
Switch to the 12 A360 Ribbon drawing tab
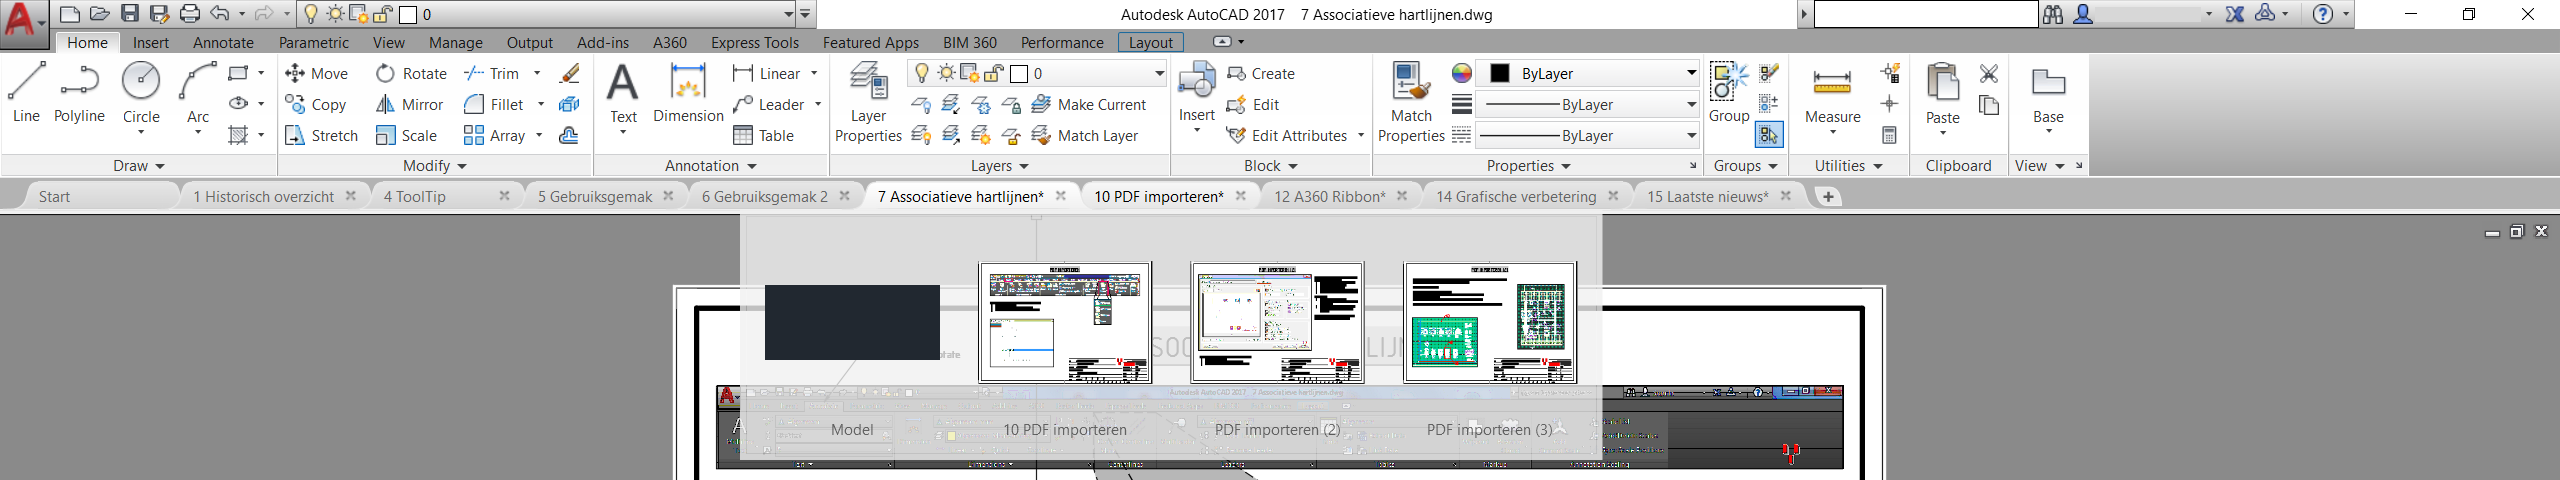tap(1329, 196)
